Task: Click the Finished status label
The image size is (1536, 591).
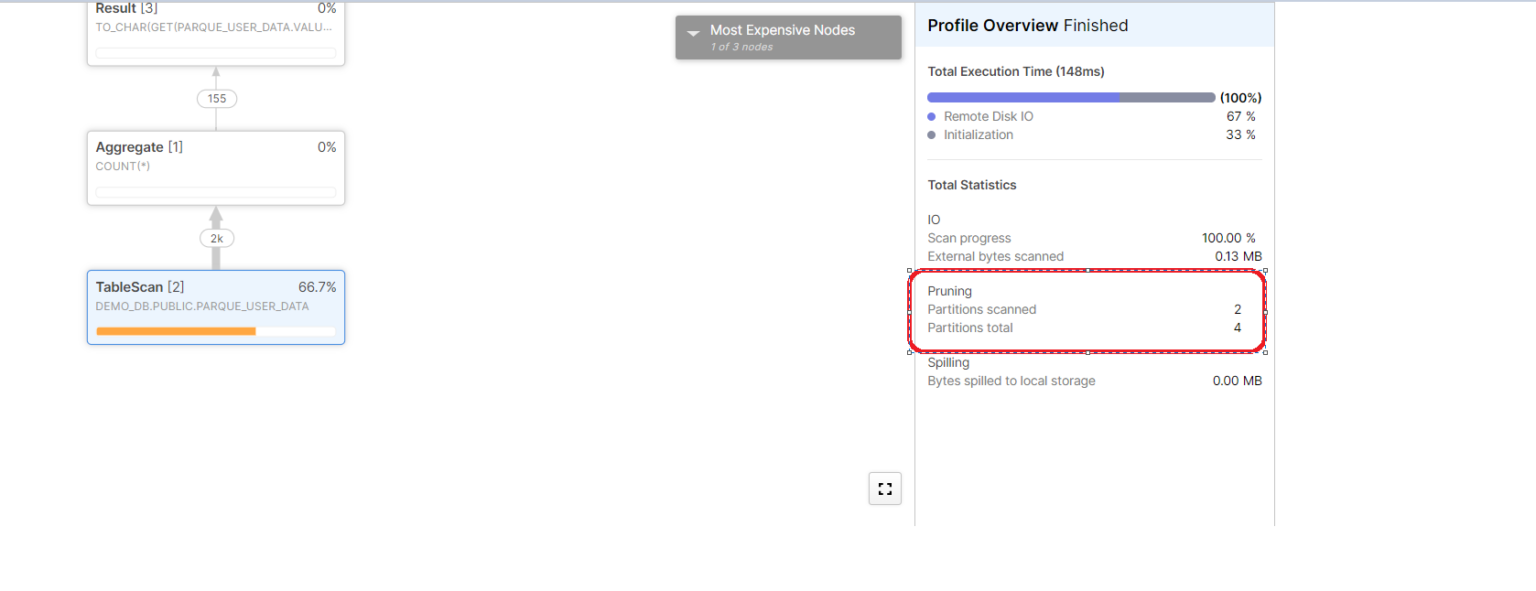Action: tap(1097, 25)
